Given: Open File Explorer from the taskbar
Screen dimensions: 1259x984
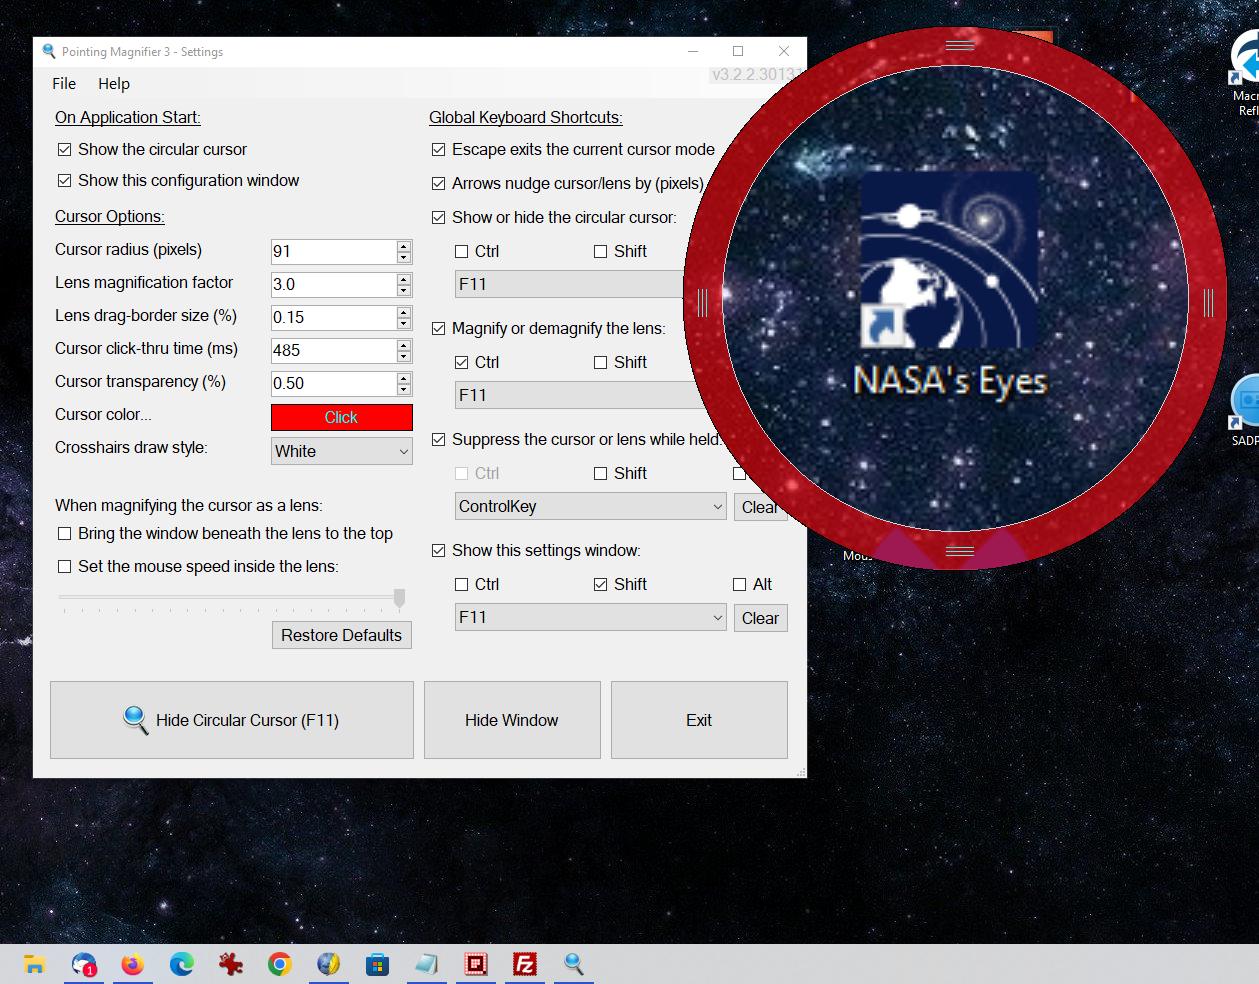Looking at the screenshot, I should 35,964.
